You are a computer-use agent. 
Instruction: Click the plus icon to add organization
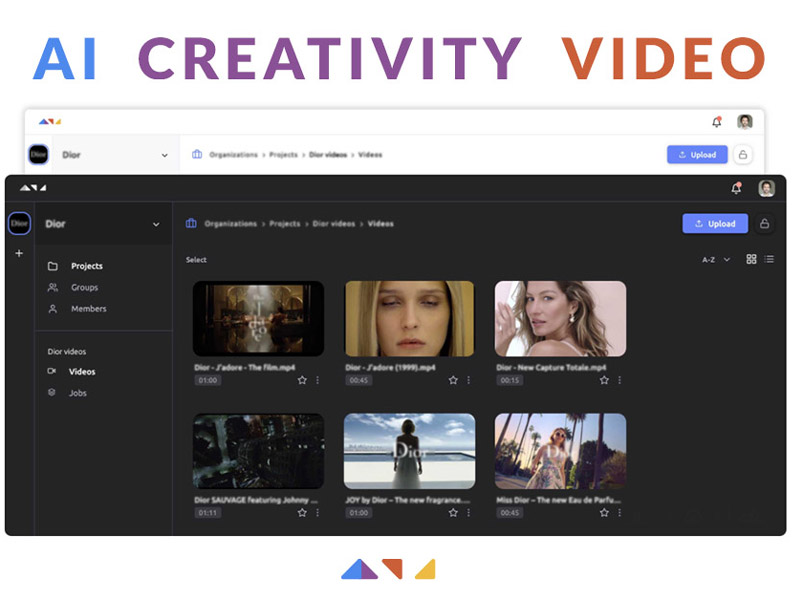point(18,254)
